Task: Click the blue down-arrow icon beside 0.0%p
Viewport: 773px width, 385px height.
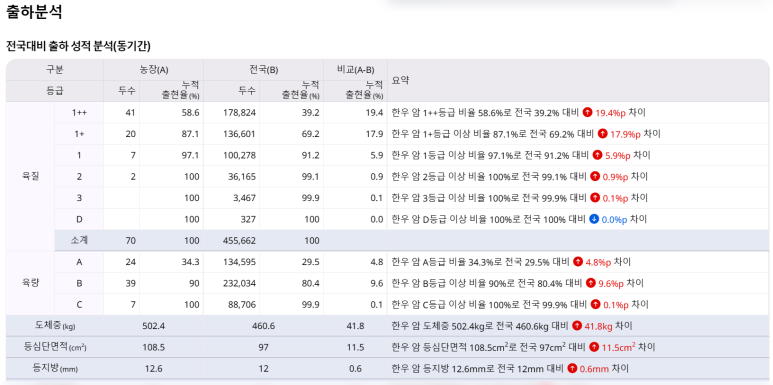Action: coord(594,219)
